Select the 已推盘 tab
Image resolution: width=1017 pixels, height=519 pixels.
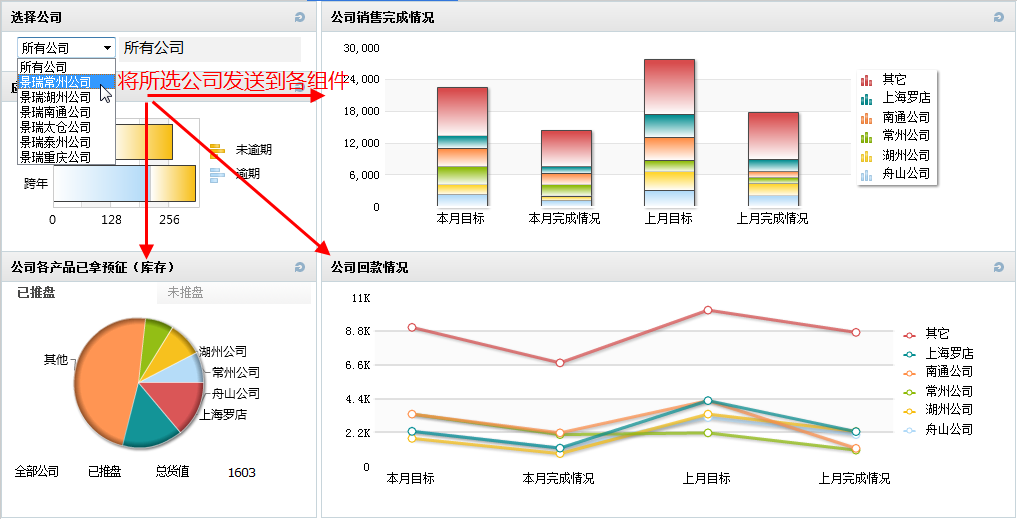click(37, 292)
